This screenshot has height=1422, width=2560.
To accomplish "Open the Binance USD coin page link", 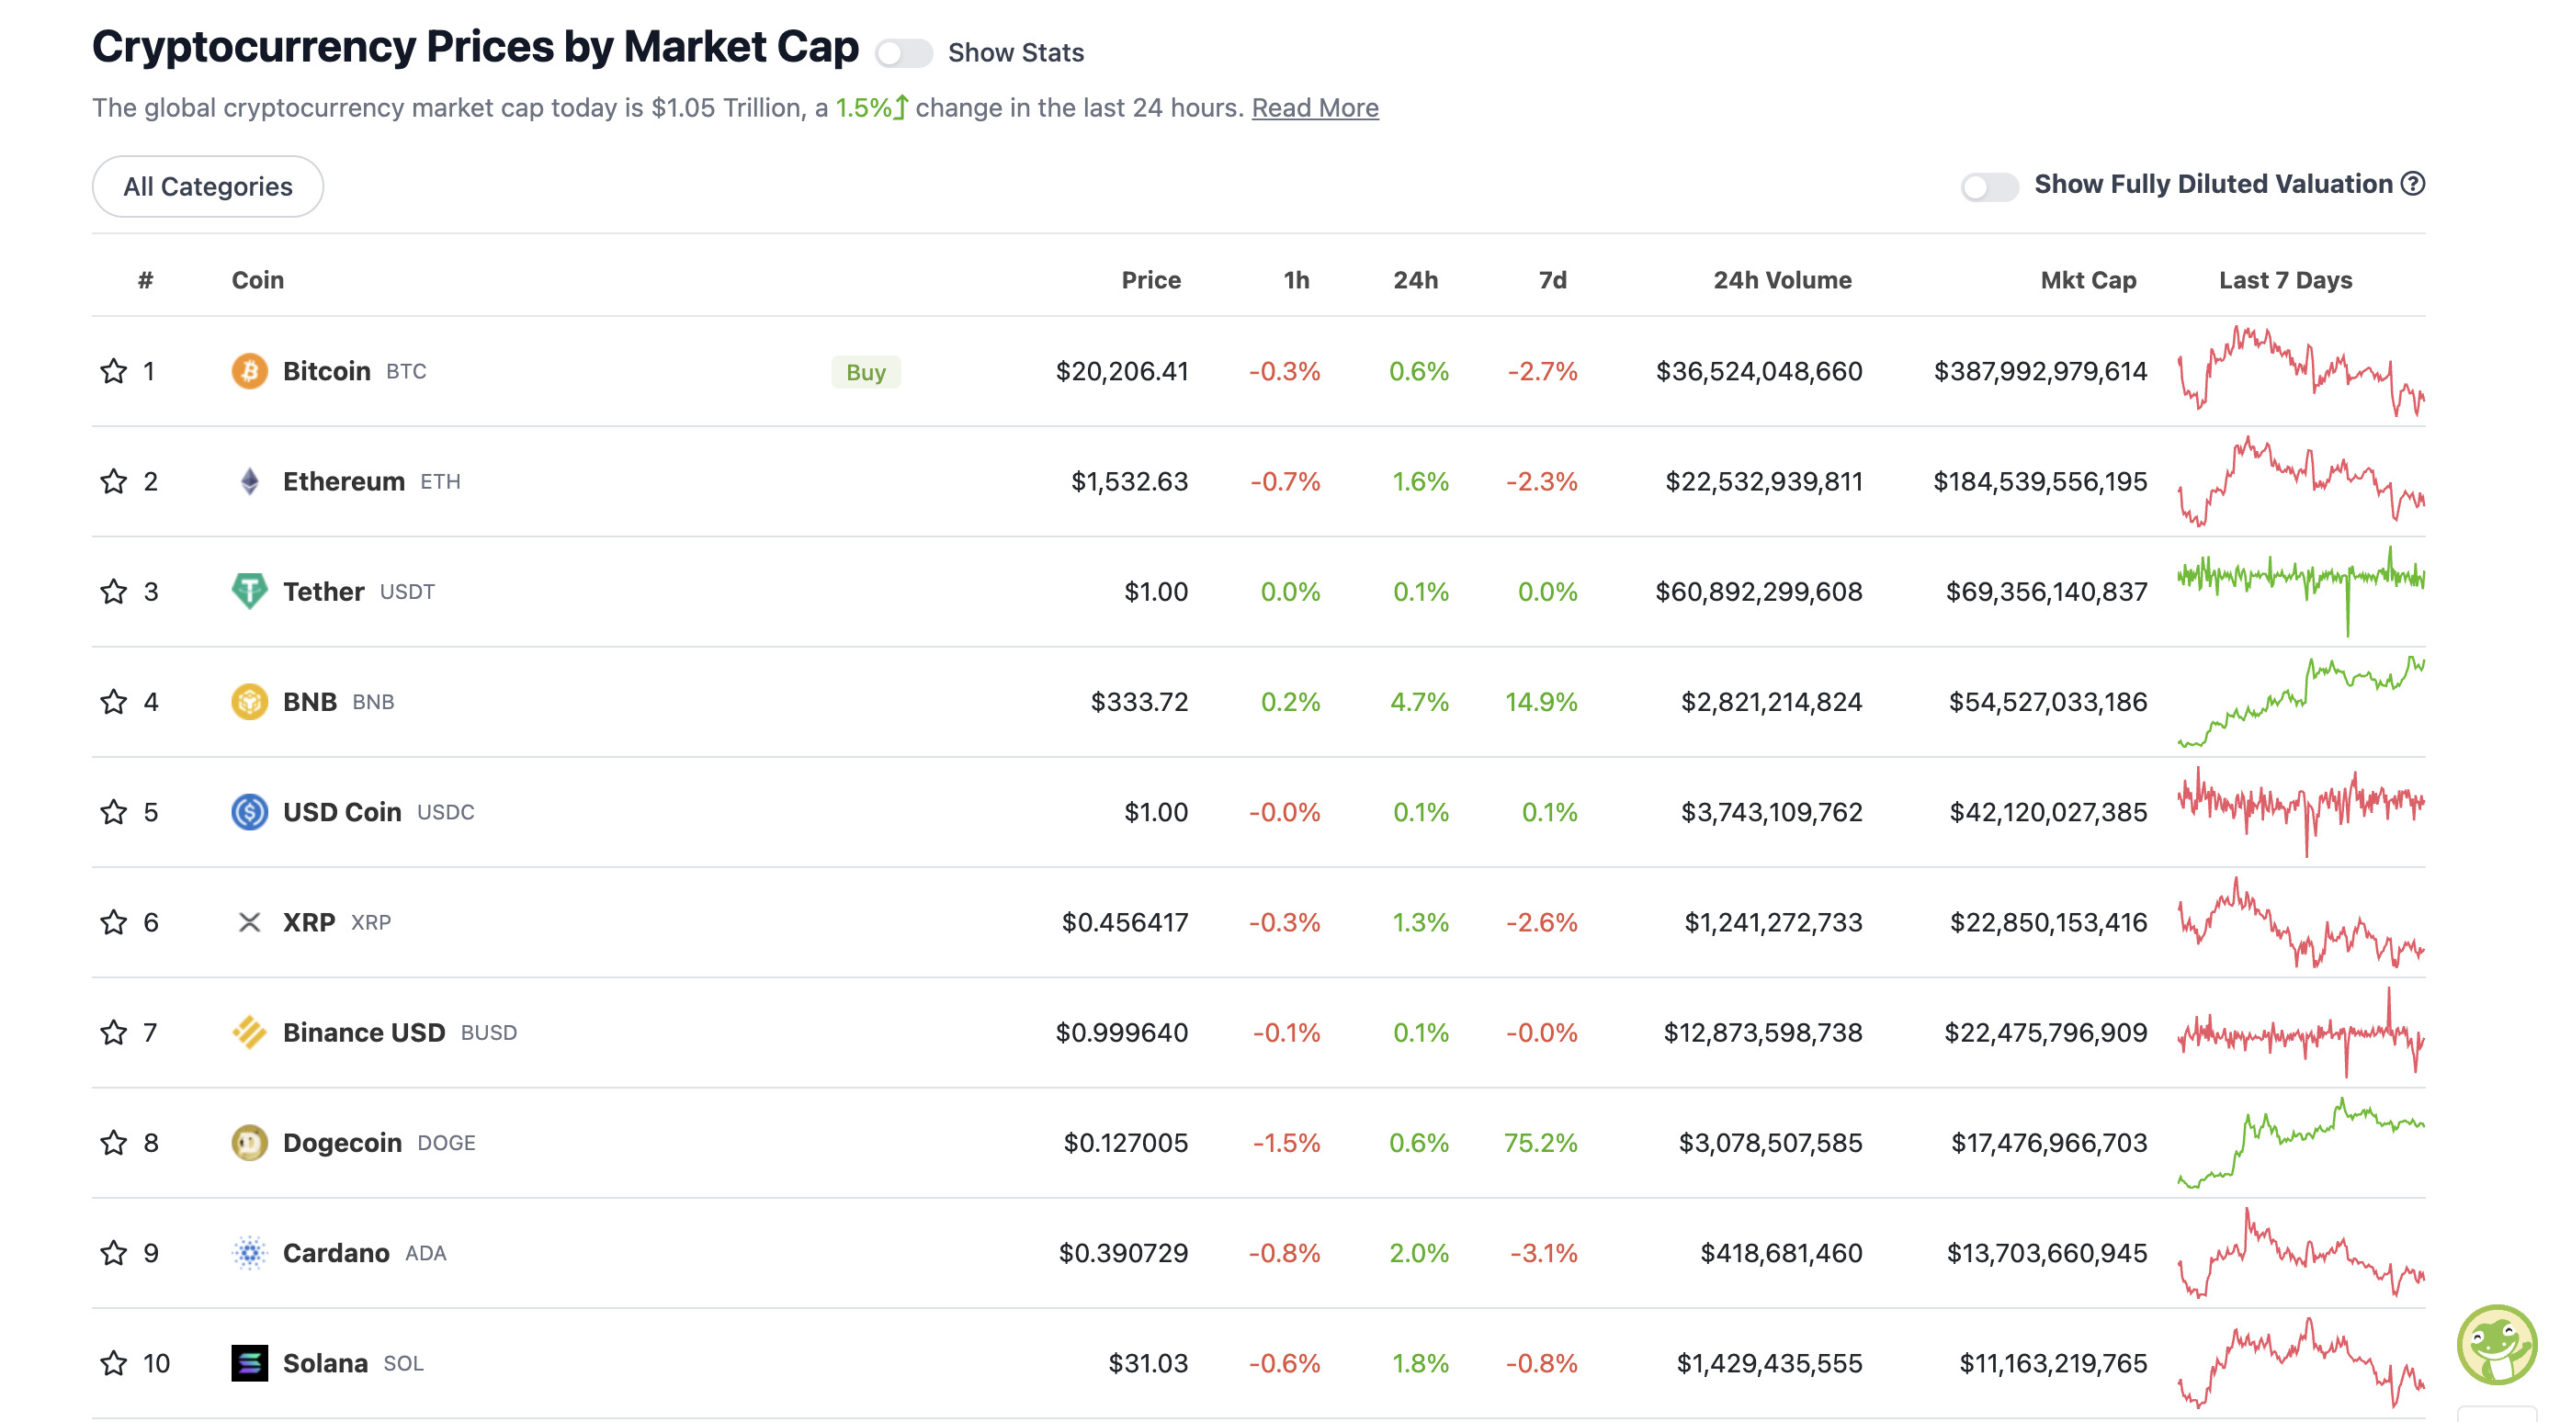I will 364,1032.
